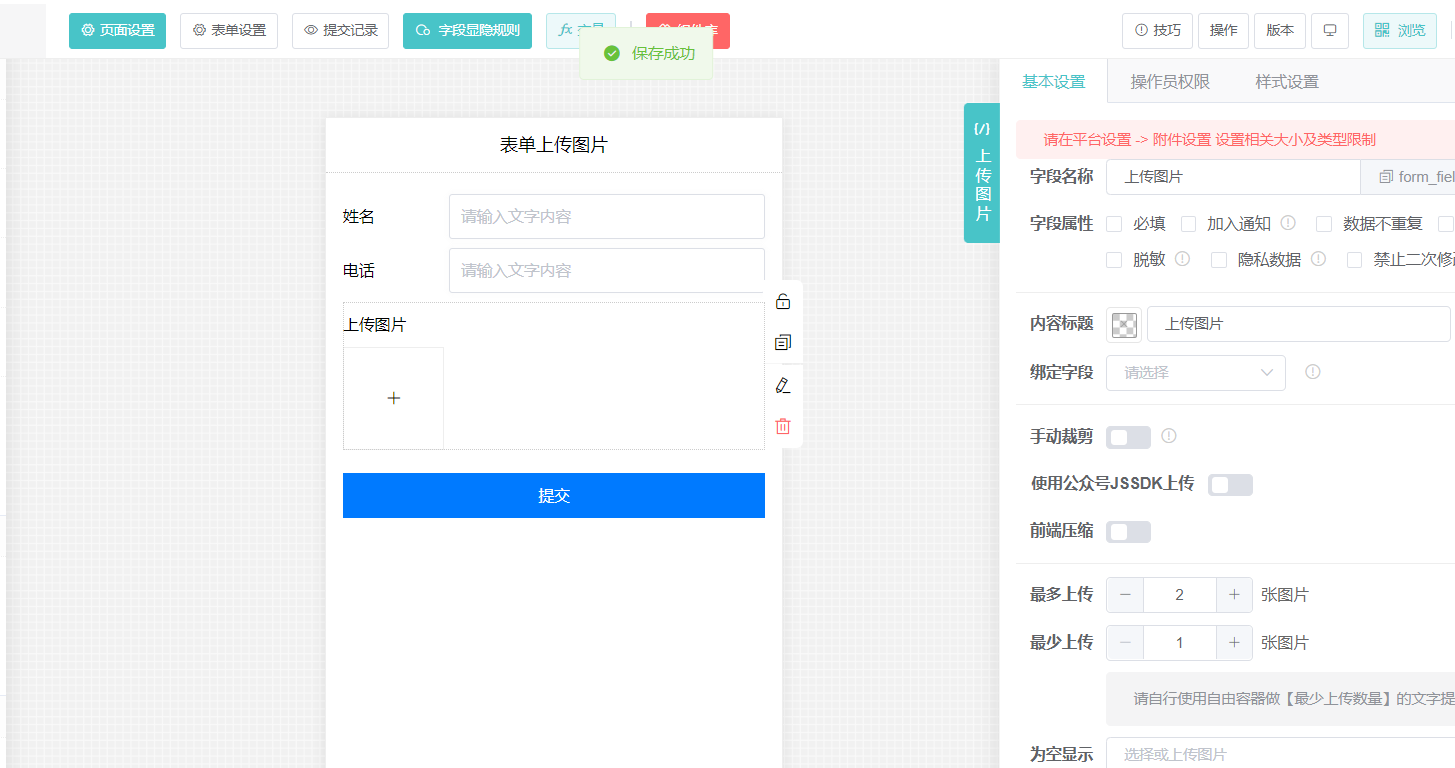This screenshot has height=768, width=1455.
Task: Open the 版本 version button
Action: tap(1280, 31)
